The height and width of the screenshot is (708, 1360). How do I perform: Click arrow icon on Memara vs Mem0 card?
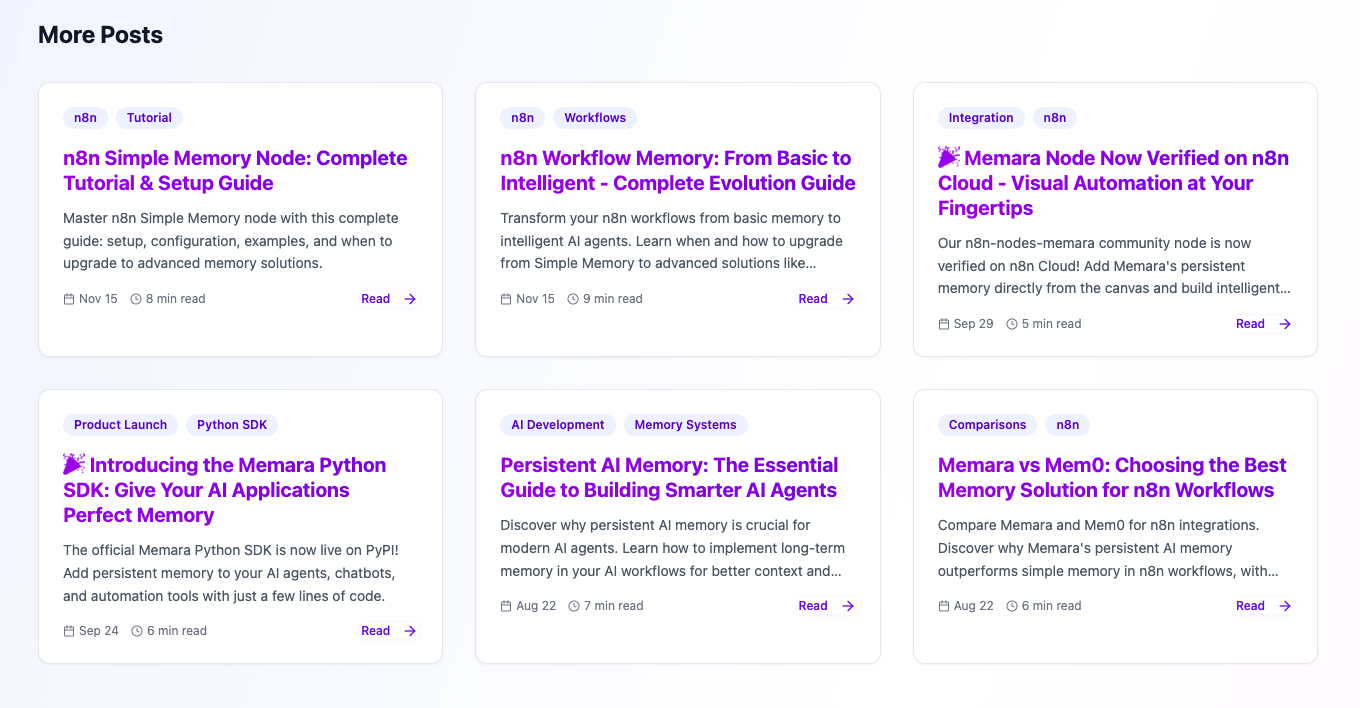[x=1285, y=606]
